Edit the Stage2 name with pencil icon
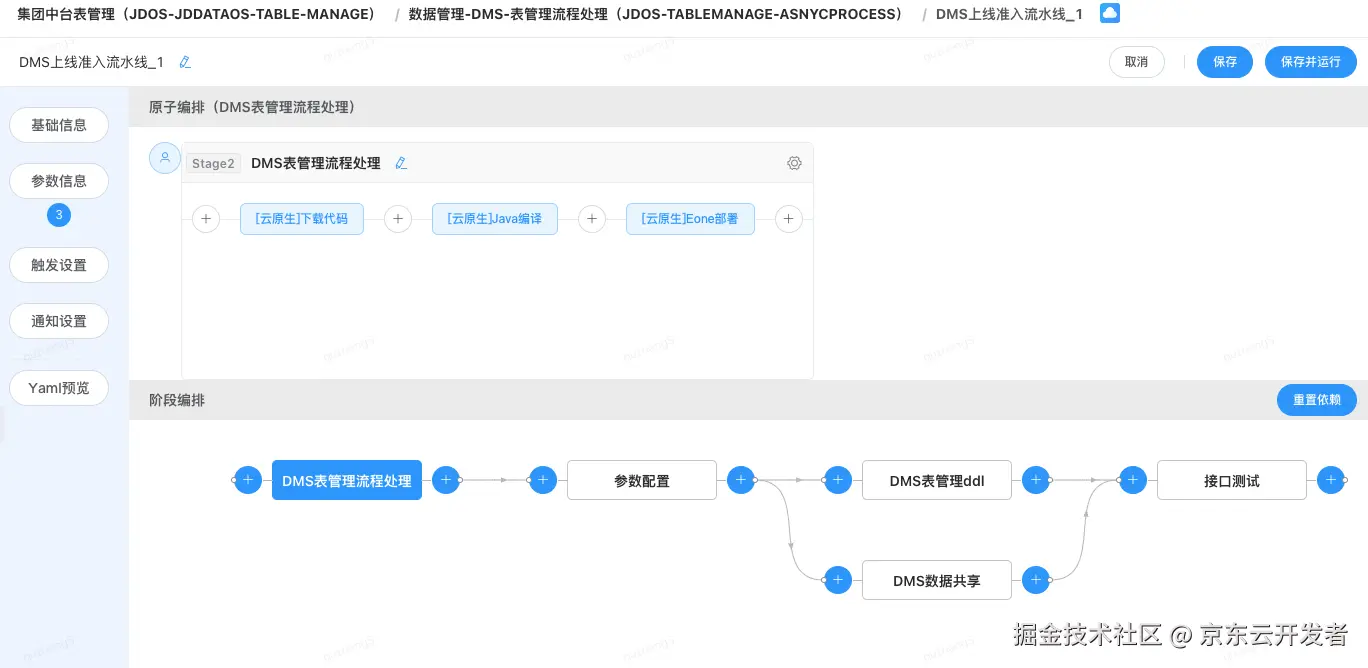This screenshot has width=1368, height=668. [401, 163]
